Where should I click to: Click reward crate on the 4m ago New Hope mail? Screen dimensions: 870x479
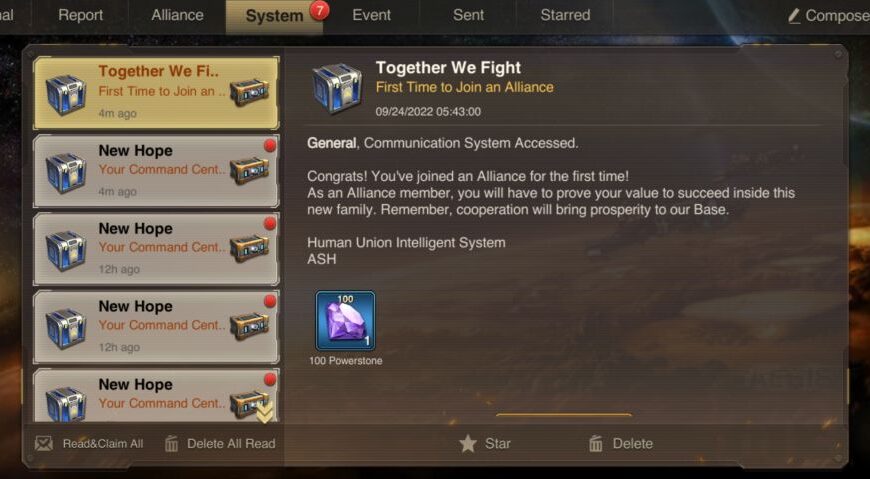249,170
